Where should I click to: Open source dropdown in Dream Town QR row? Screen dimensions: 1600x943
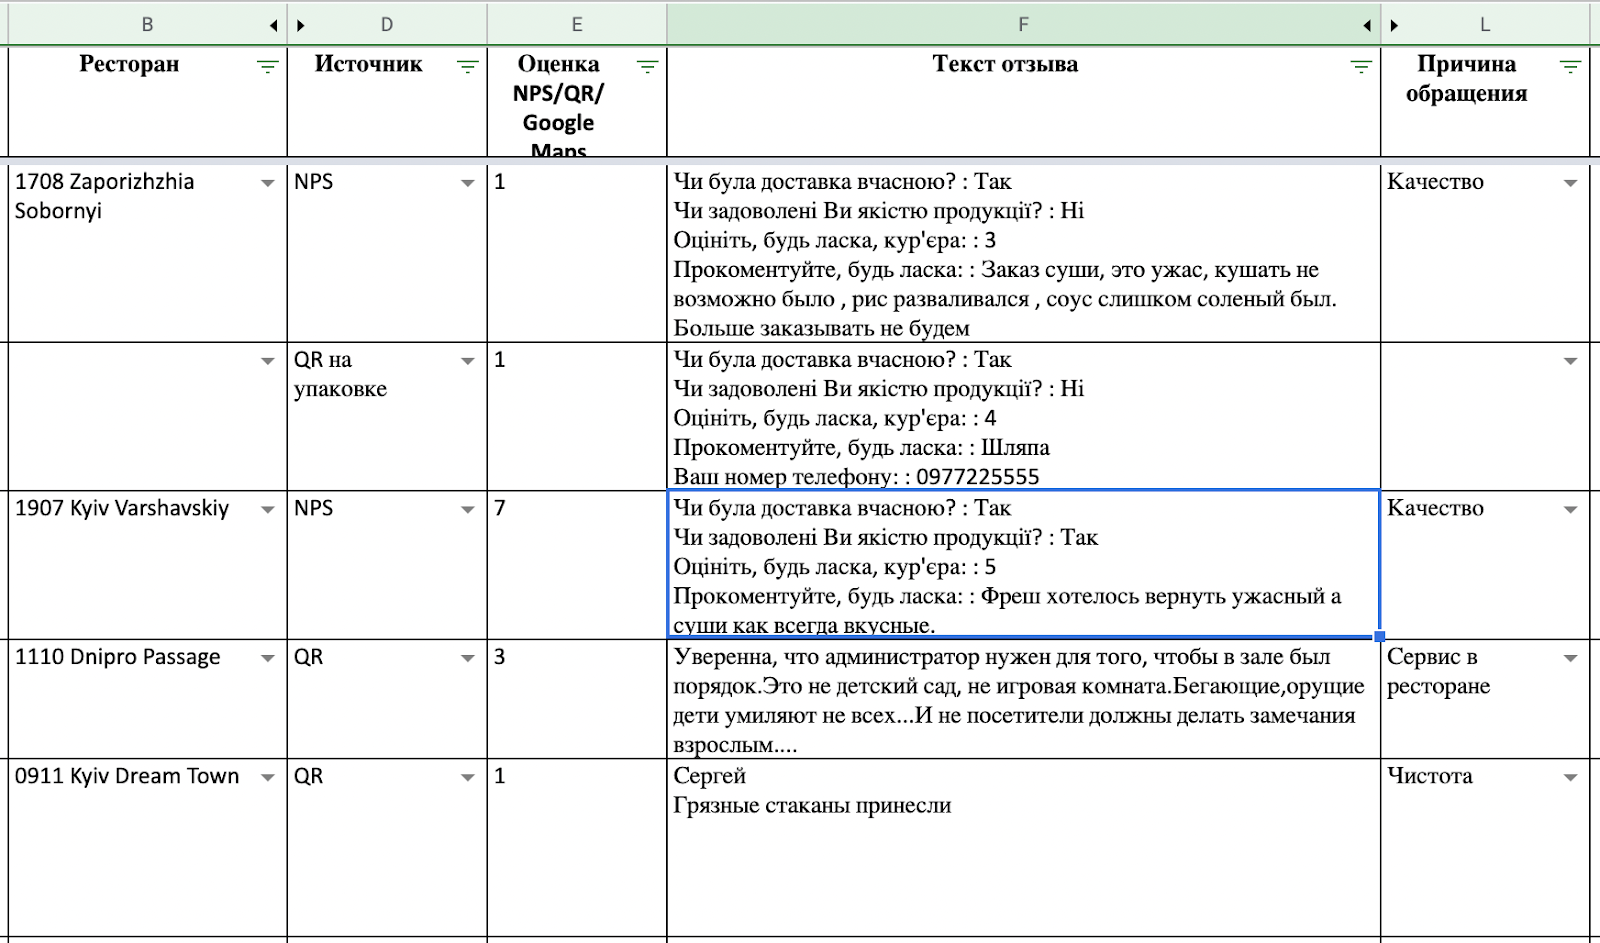(x=467, y=778)
